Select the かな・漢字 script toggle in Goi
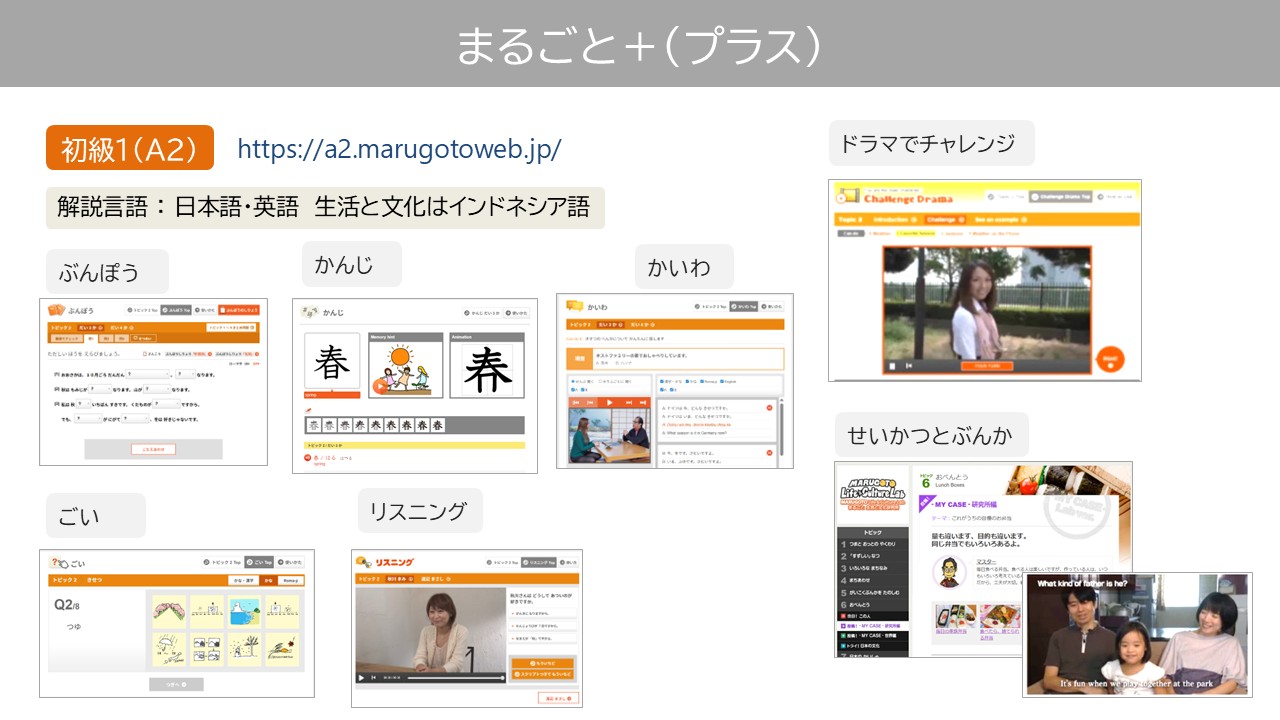This screenshot has height=720, width=1280. 243,580
